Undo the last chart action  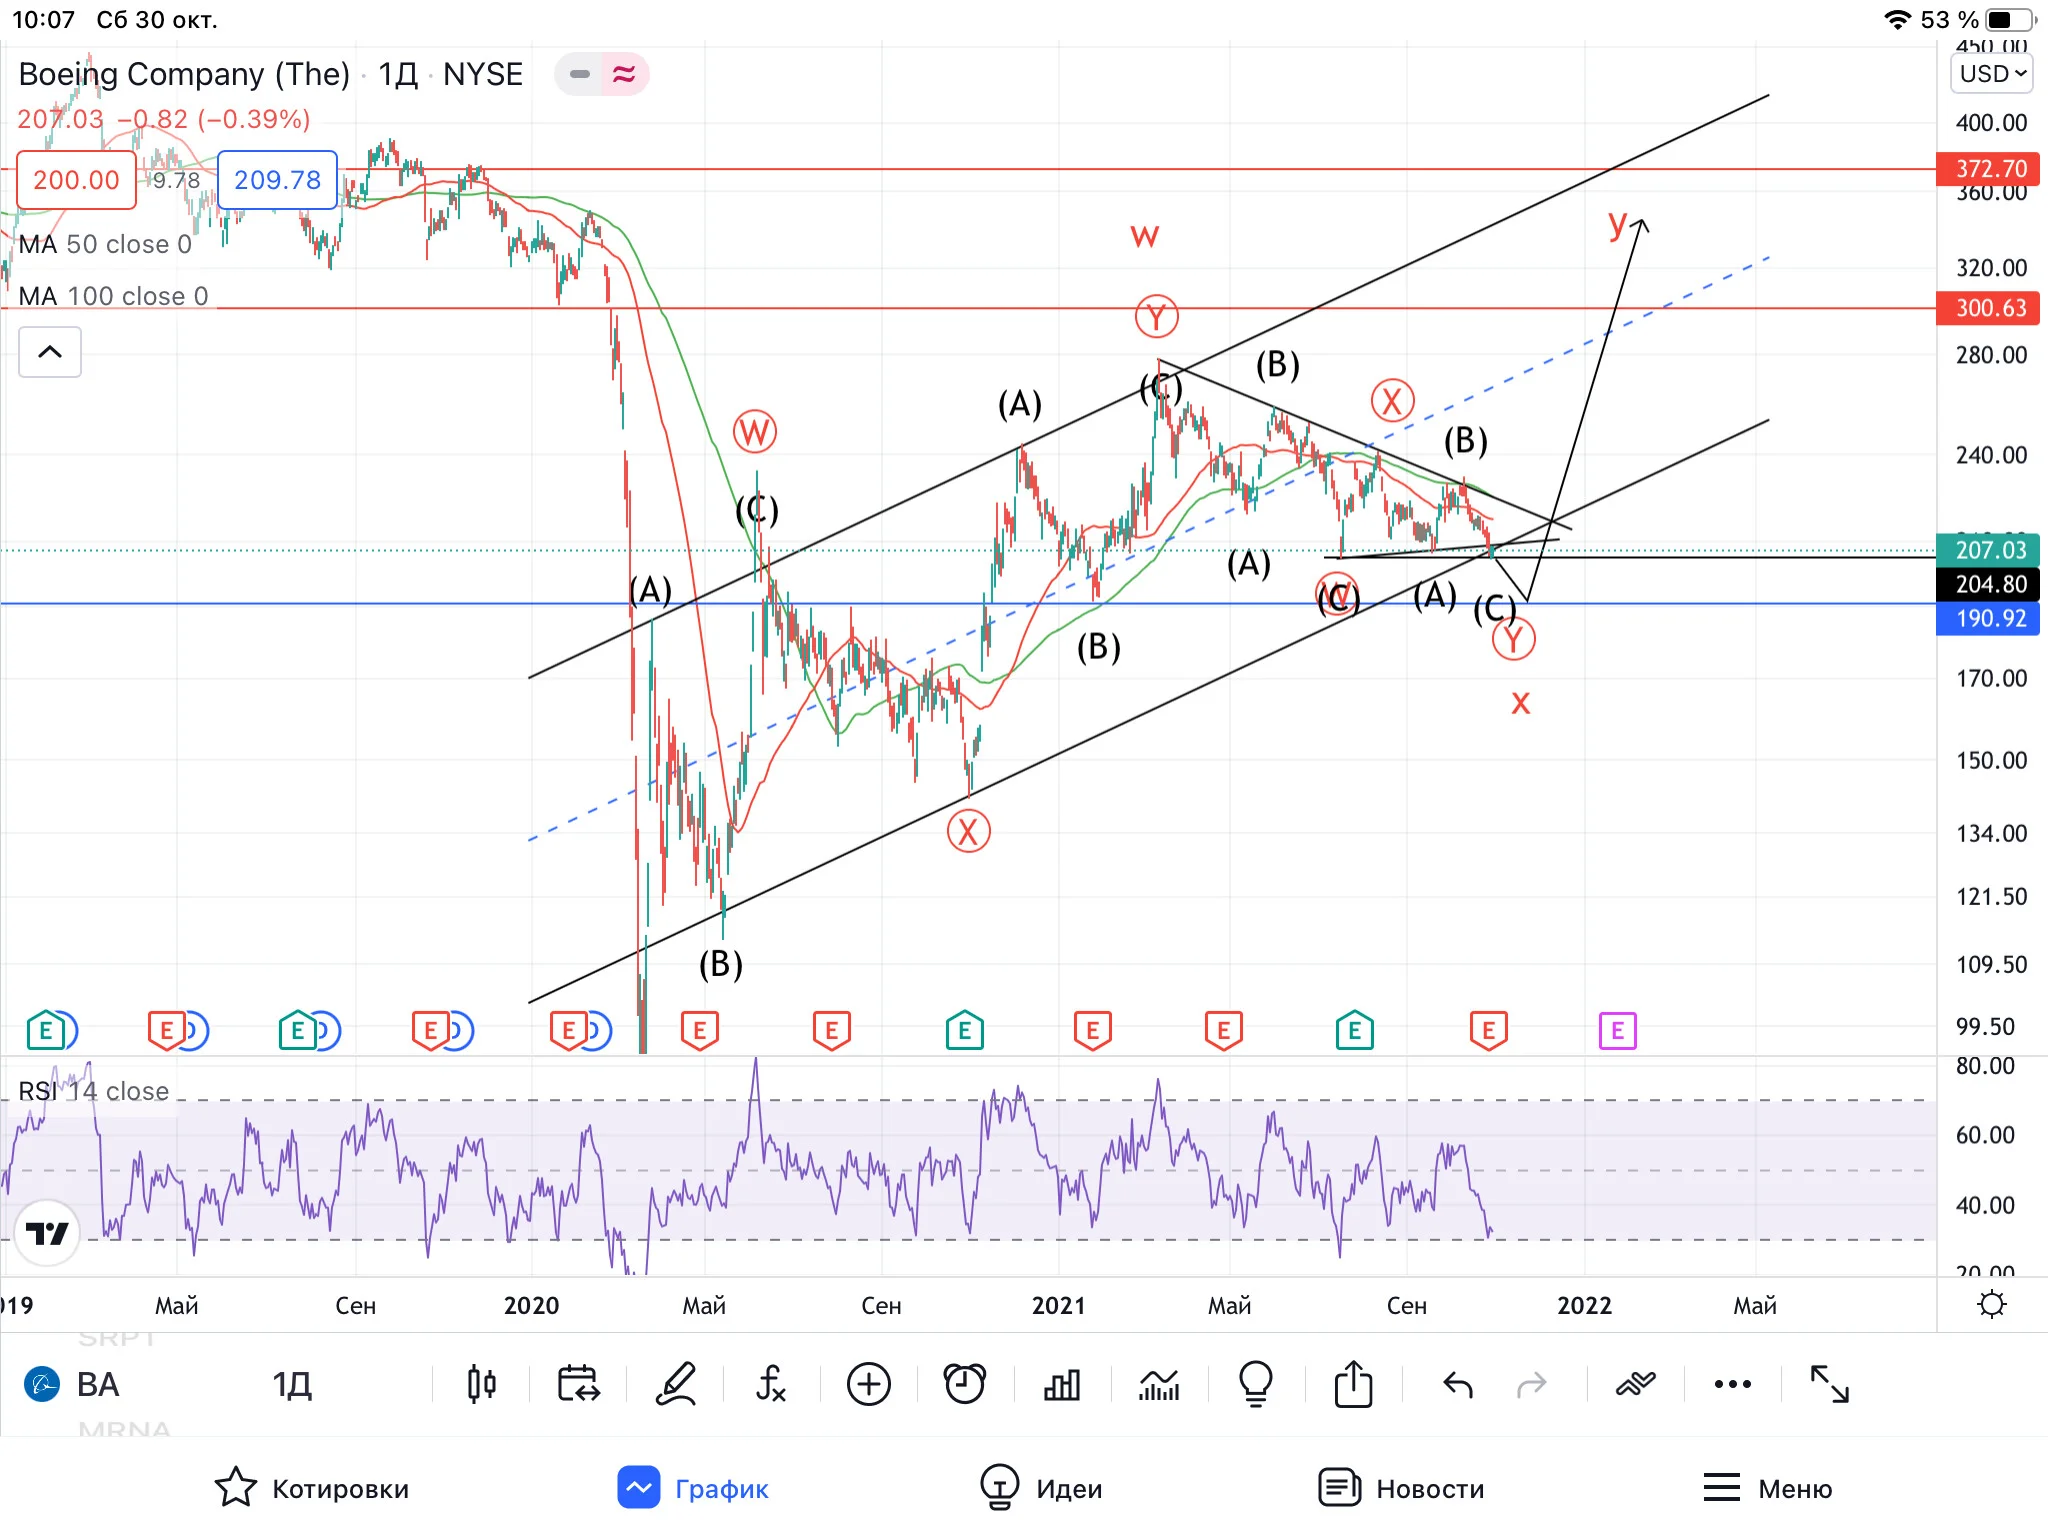click(x=1458, y=1385)
